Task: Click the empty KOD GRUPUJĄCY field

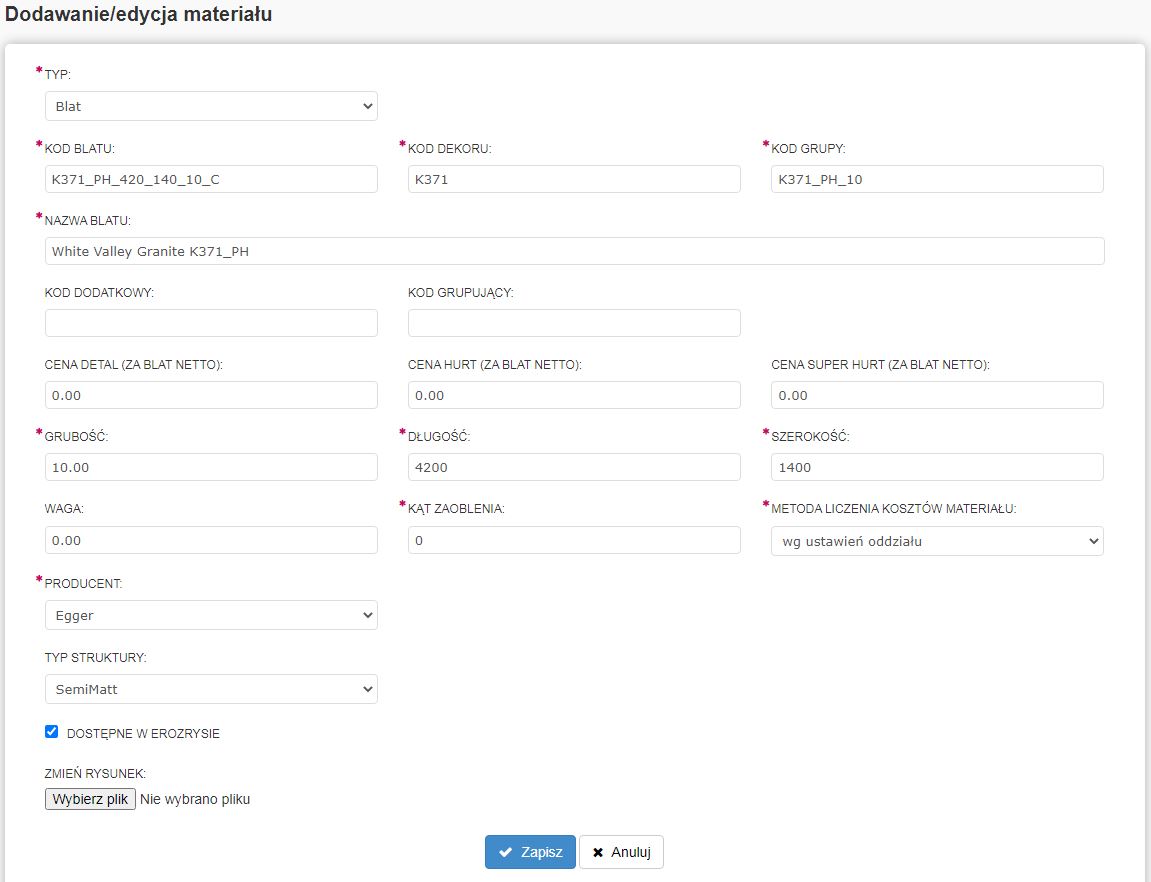Action: (x=574, y=323)
